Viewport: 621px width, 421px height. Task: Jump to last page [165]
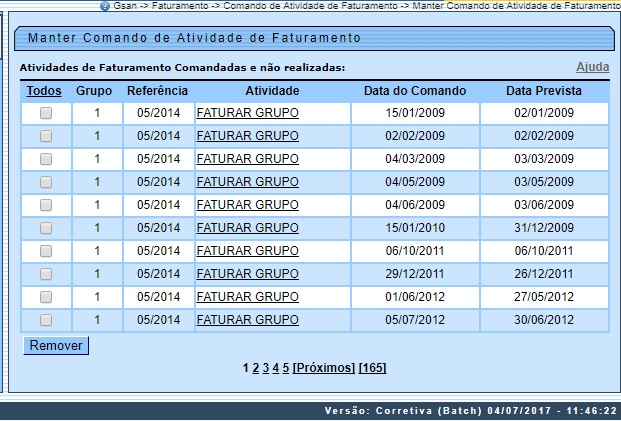pyautogui.click(x=372, y=368)
